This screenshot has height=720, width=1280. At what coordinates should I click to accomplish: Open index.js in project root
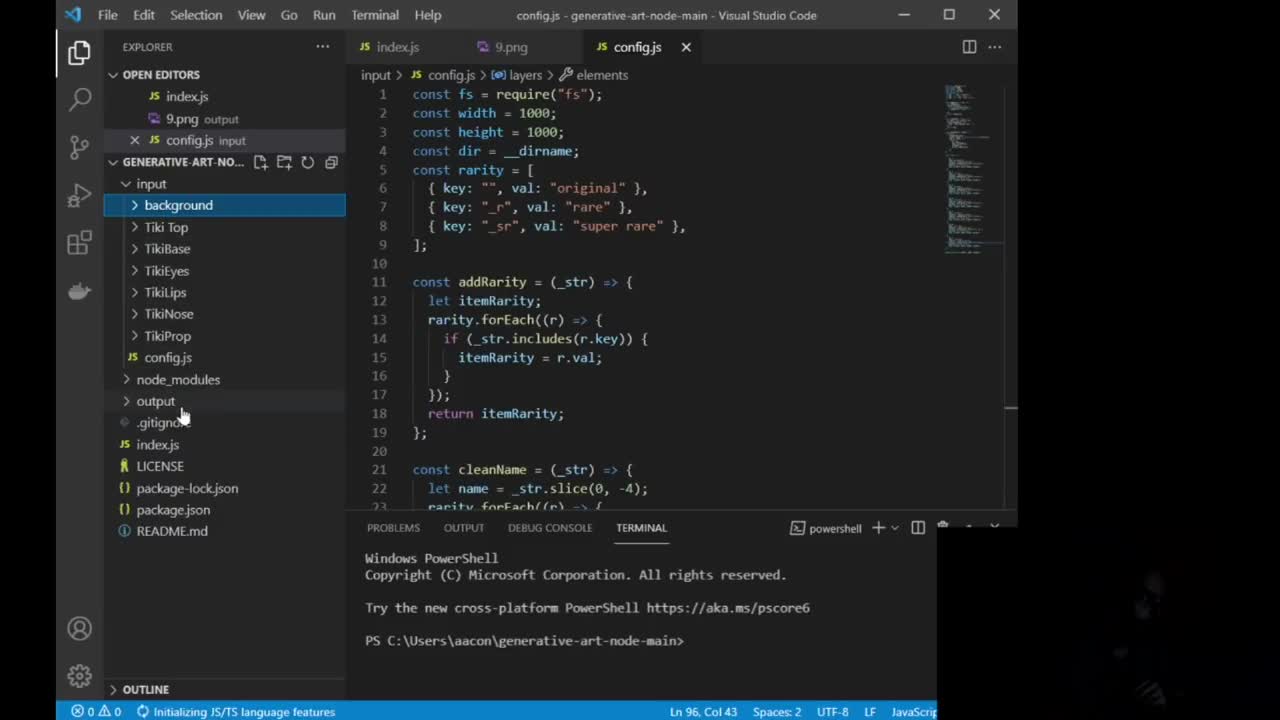[x=158, y=444]
